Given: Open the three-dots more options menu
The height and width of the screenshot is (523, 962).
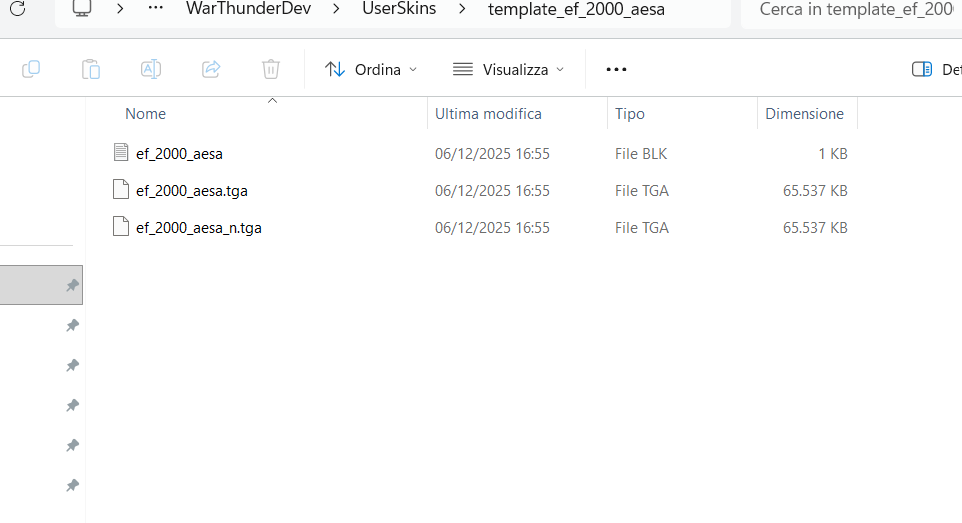Looking at the screenshot, I should coord(616,69).
